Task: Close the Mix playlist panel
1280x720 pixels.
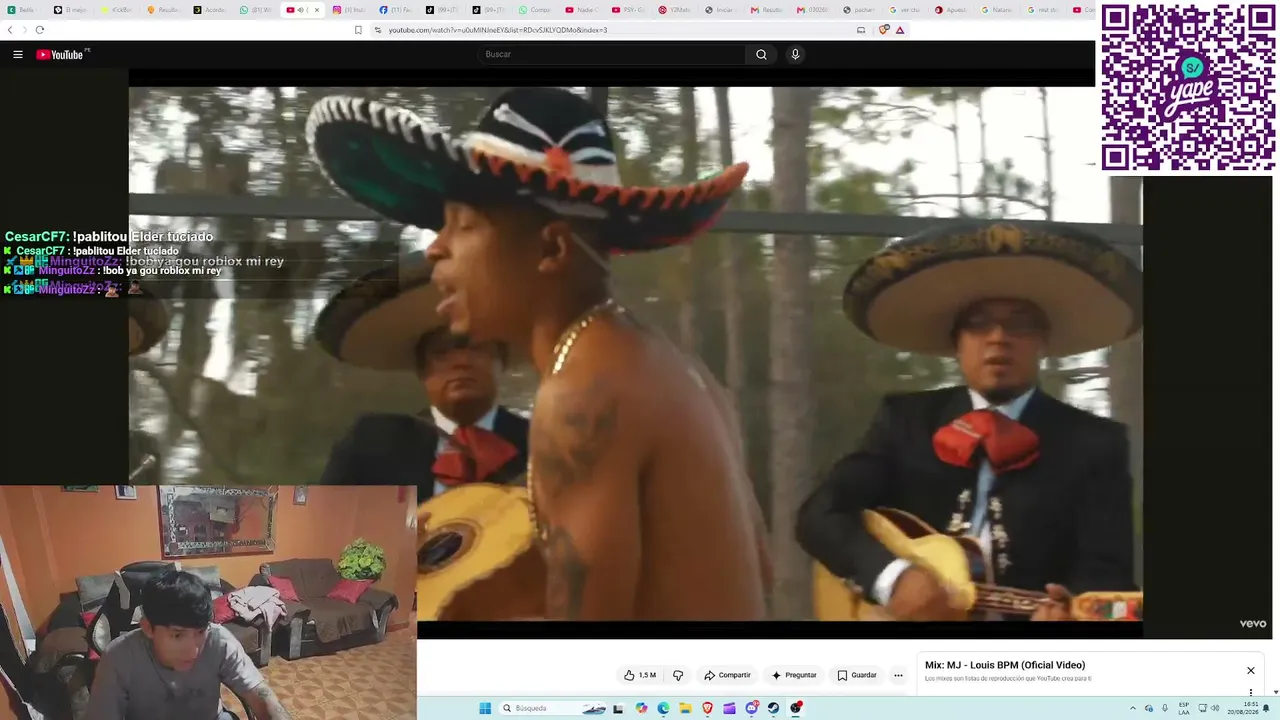Action: (1250, 670)
